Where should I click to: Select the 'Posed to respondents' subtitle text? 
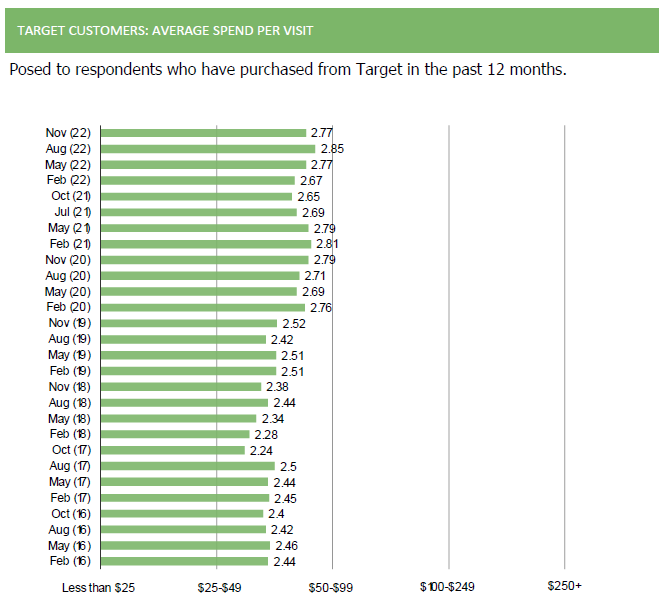tap(288, 70)
